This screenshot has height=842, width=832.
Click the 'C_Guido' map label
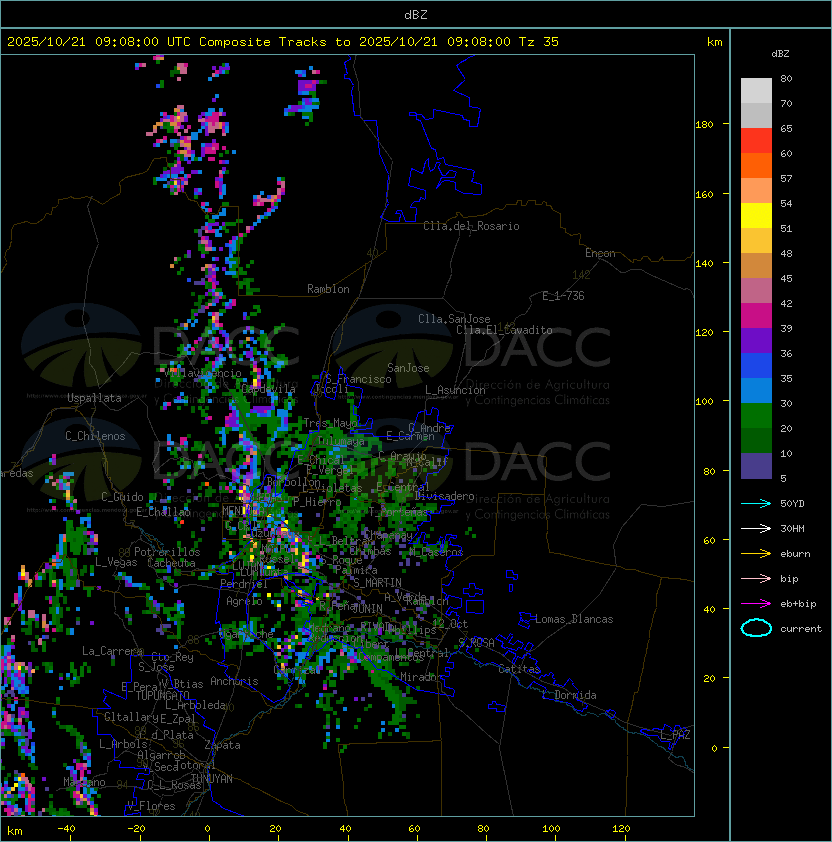[x=122, y=497]
